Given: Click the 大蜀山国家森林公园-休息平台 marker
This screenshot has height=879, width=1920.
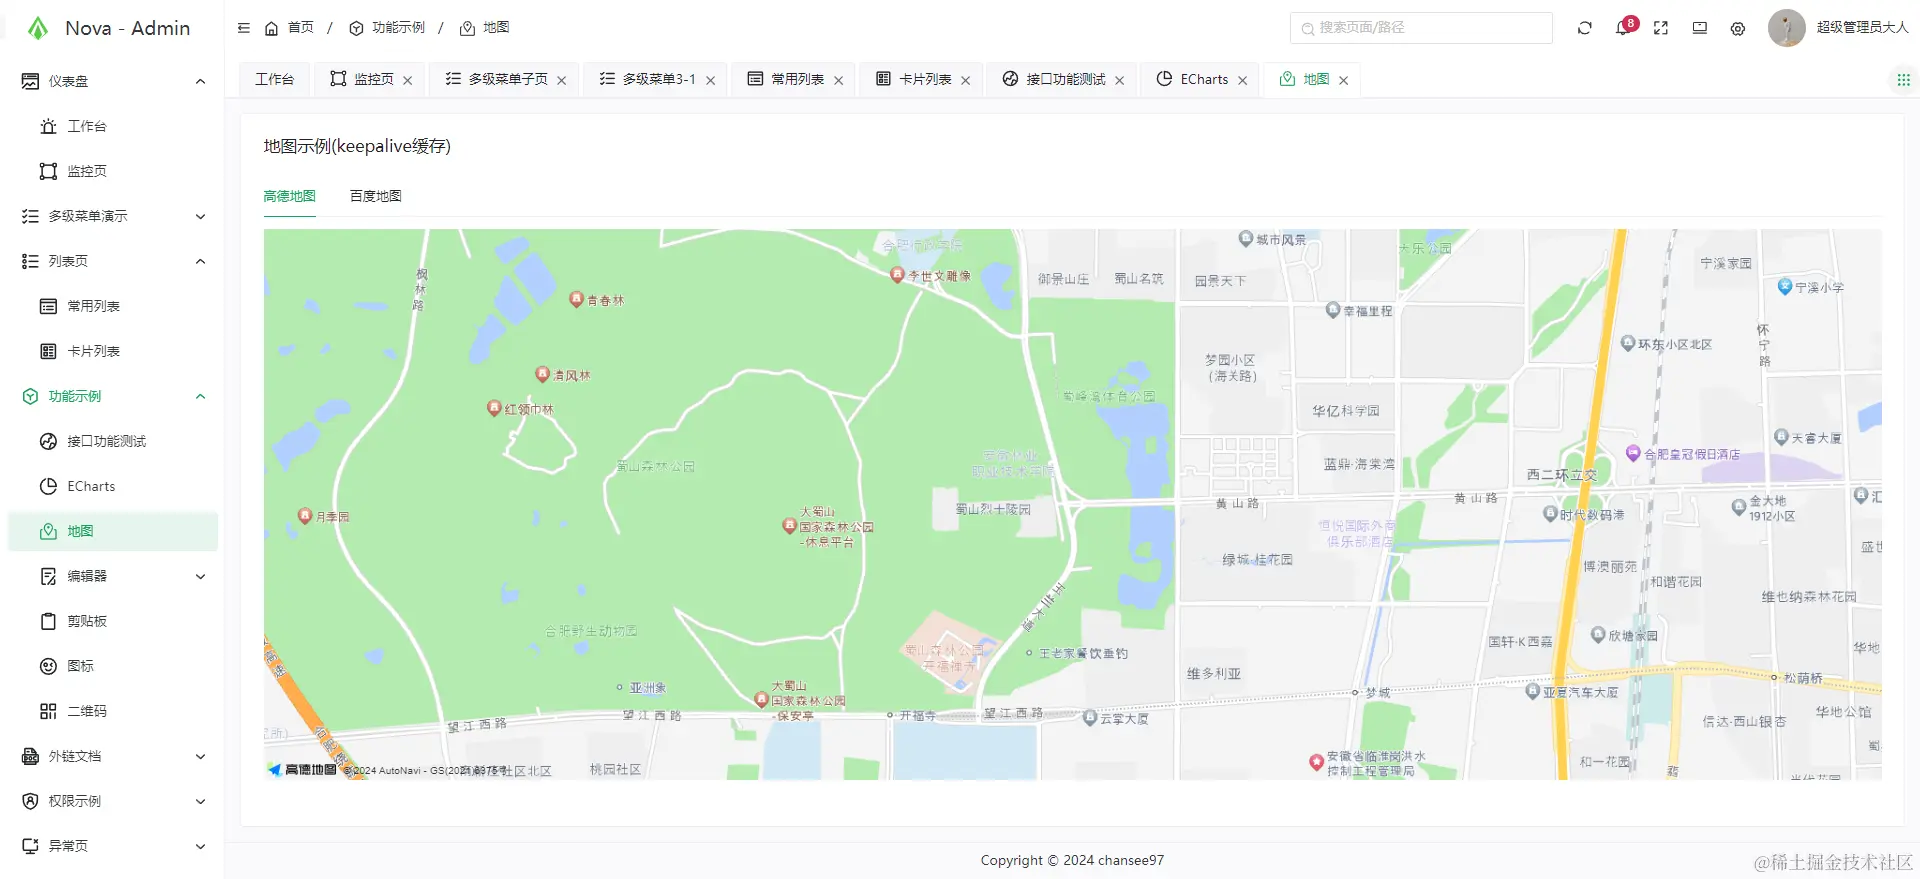Looking at the screenshot, I should tap(789, 525).
